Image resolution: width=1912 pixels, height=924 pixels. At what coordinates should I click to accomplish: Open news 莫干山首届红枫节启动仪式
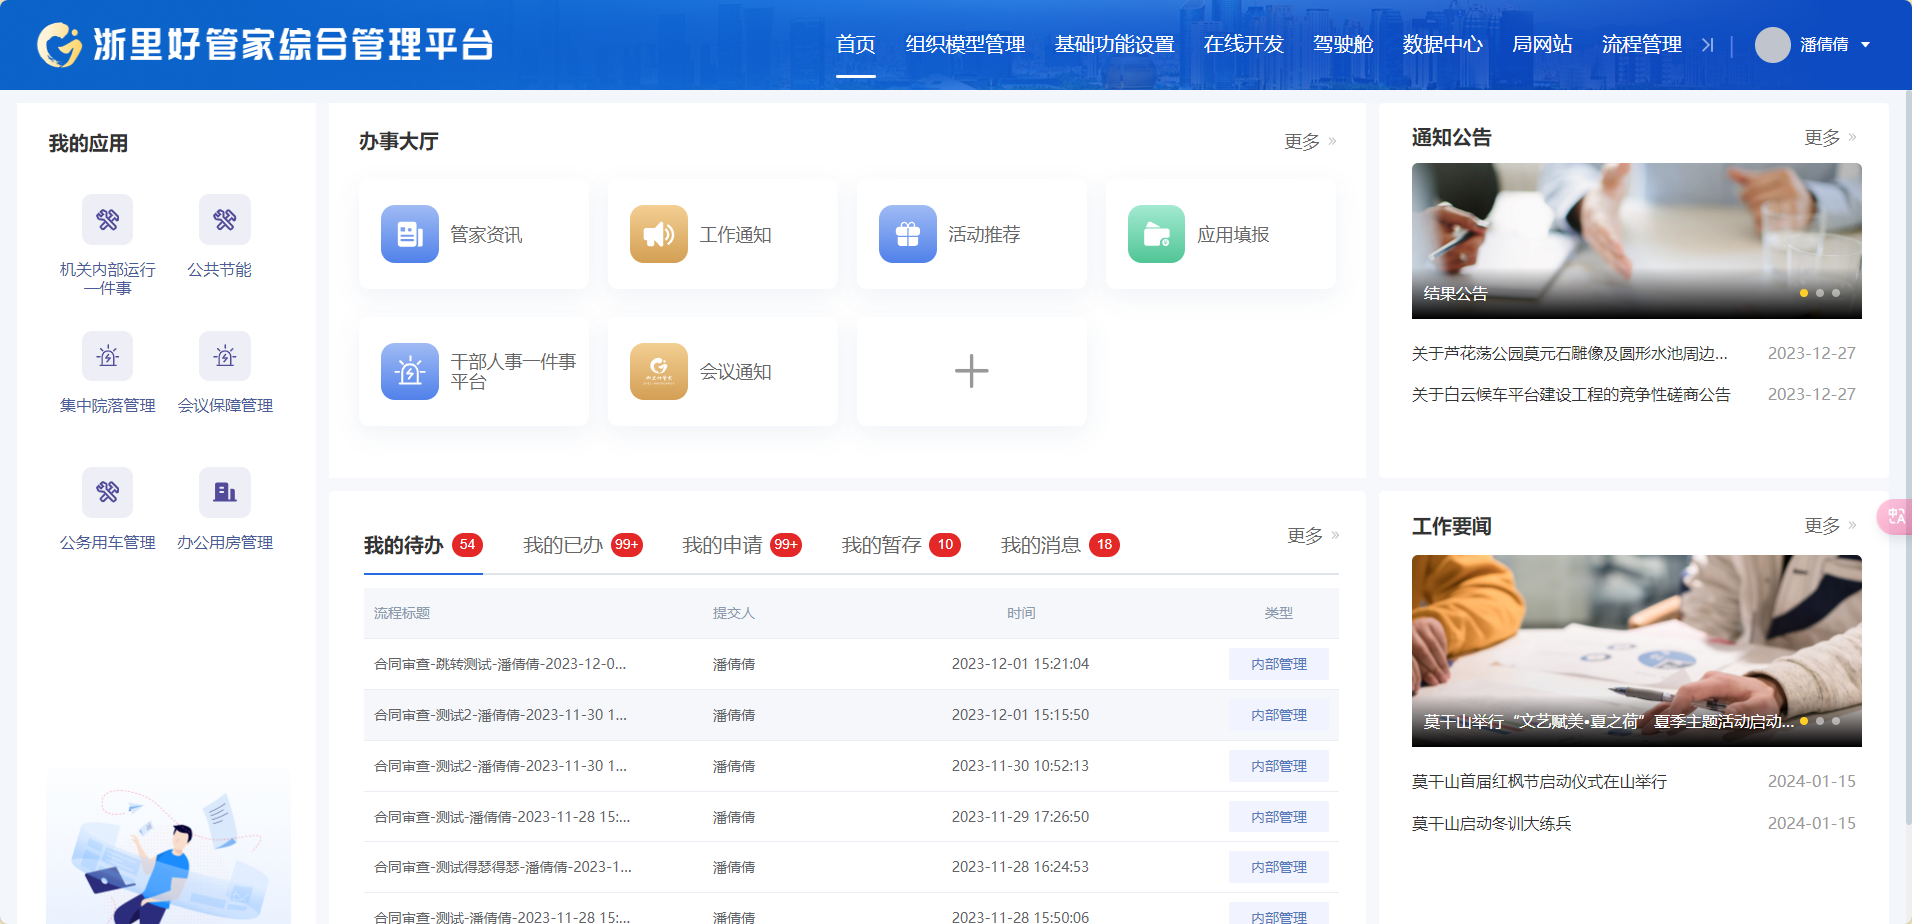1539,781
